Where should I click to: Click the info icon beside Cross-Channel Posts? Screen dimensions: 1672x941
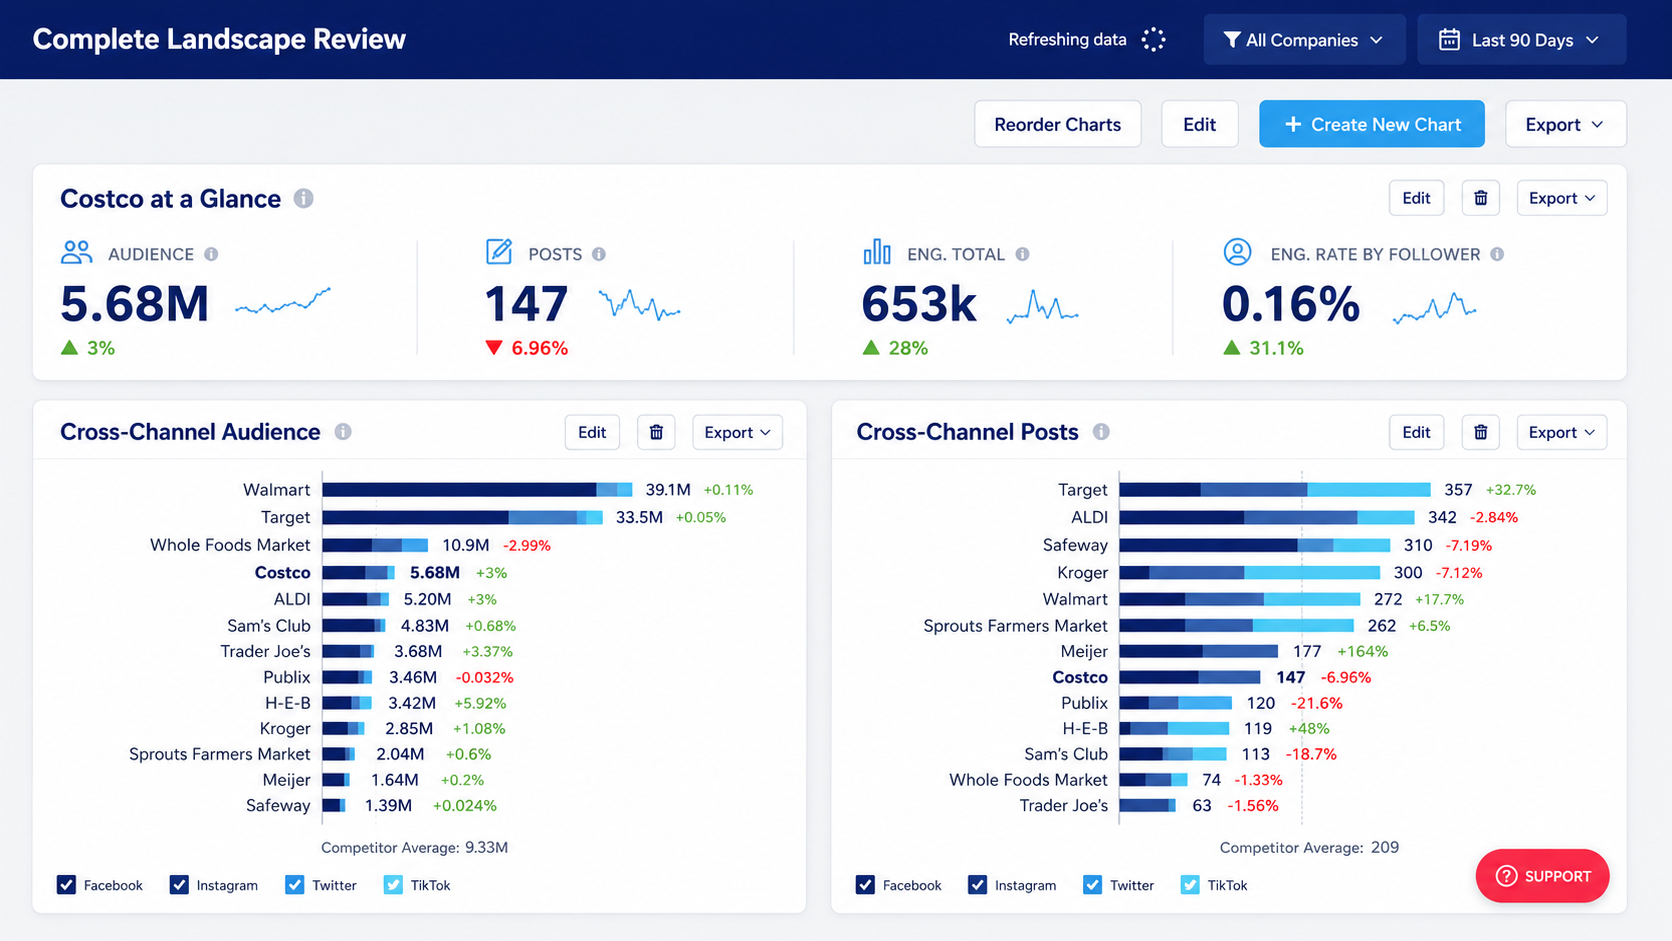tap(1101, 432)
